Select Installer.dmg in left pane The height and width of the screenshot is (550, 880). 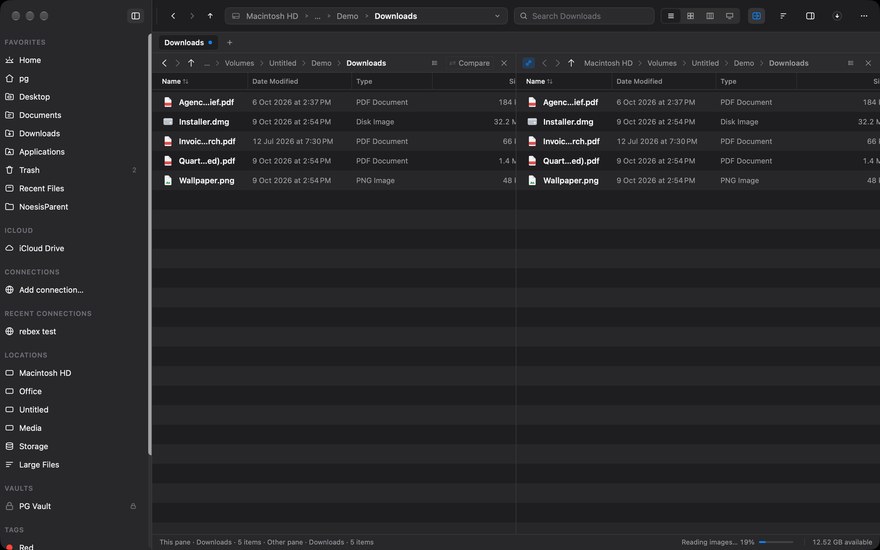coord(334,122)
